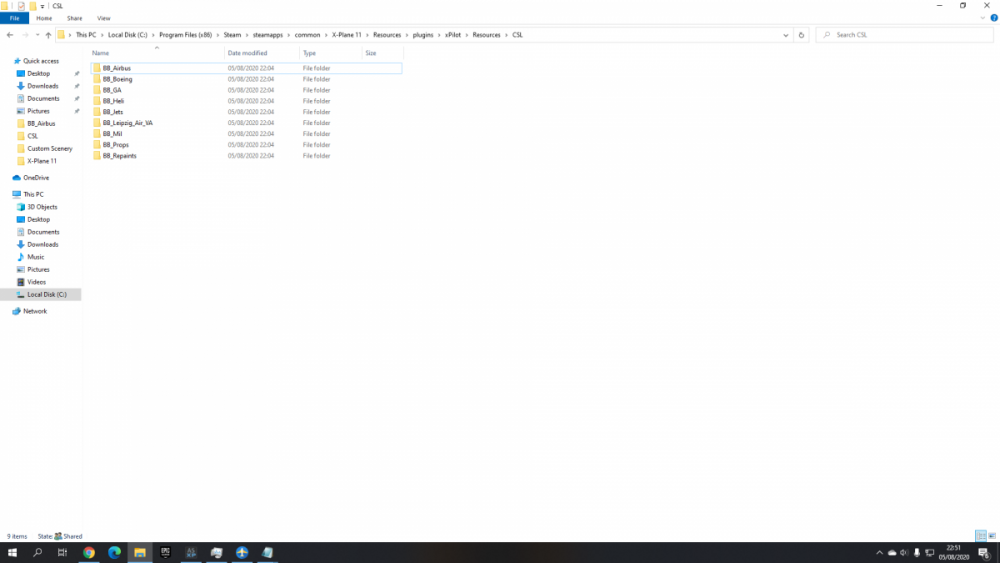The image size is (1000, 563).
Task: Open Google Chrome from the taskbar
Action: pos(88,553)
